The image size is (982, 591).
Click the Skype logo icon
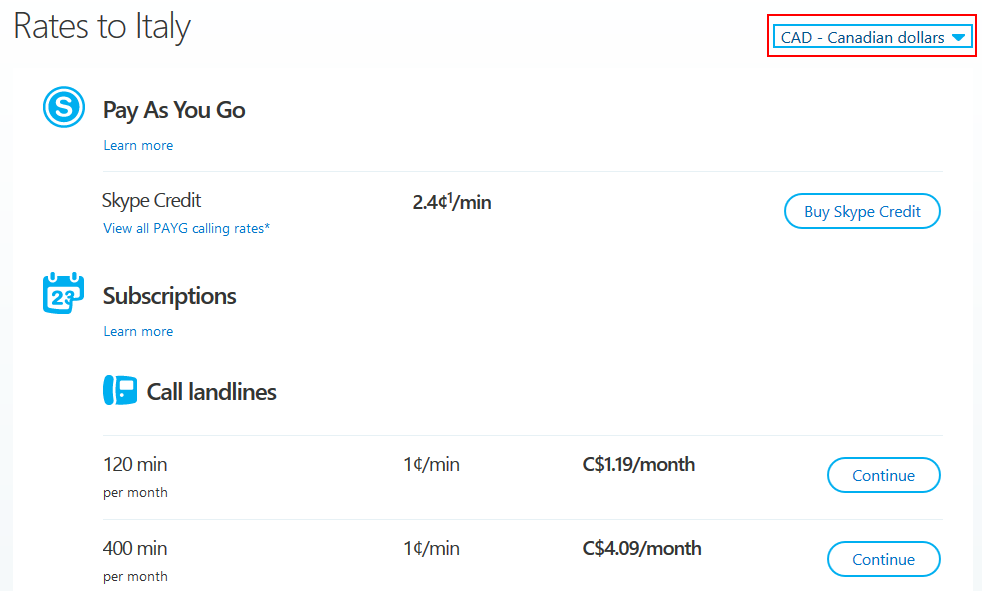coord(64,107)
